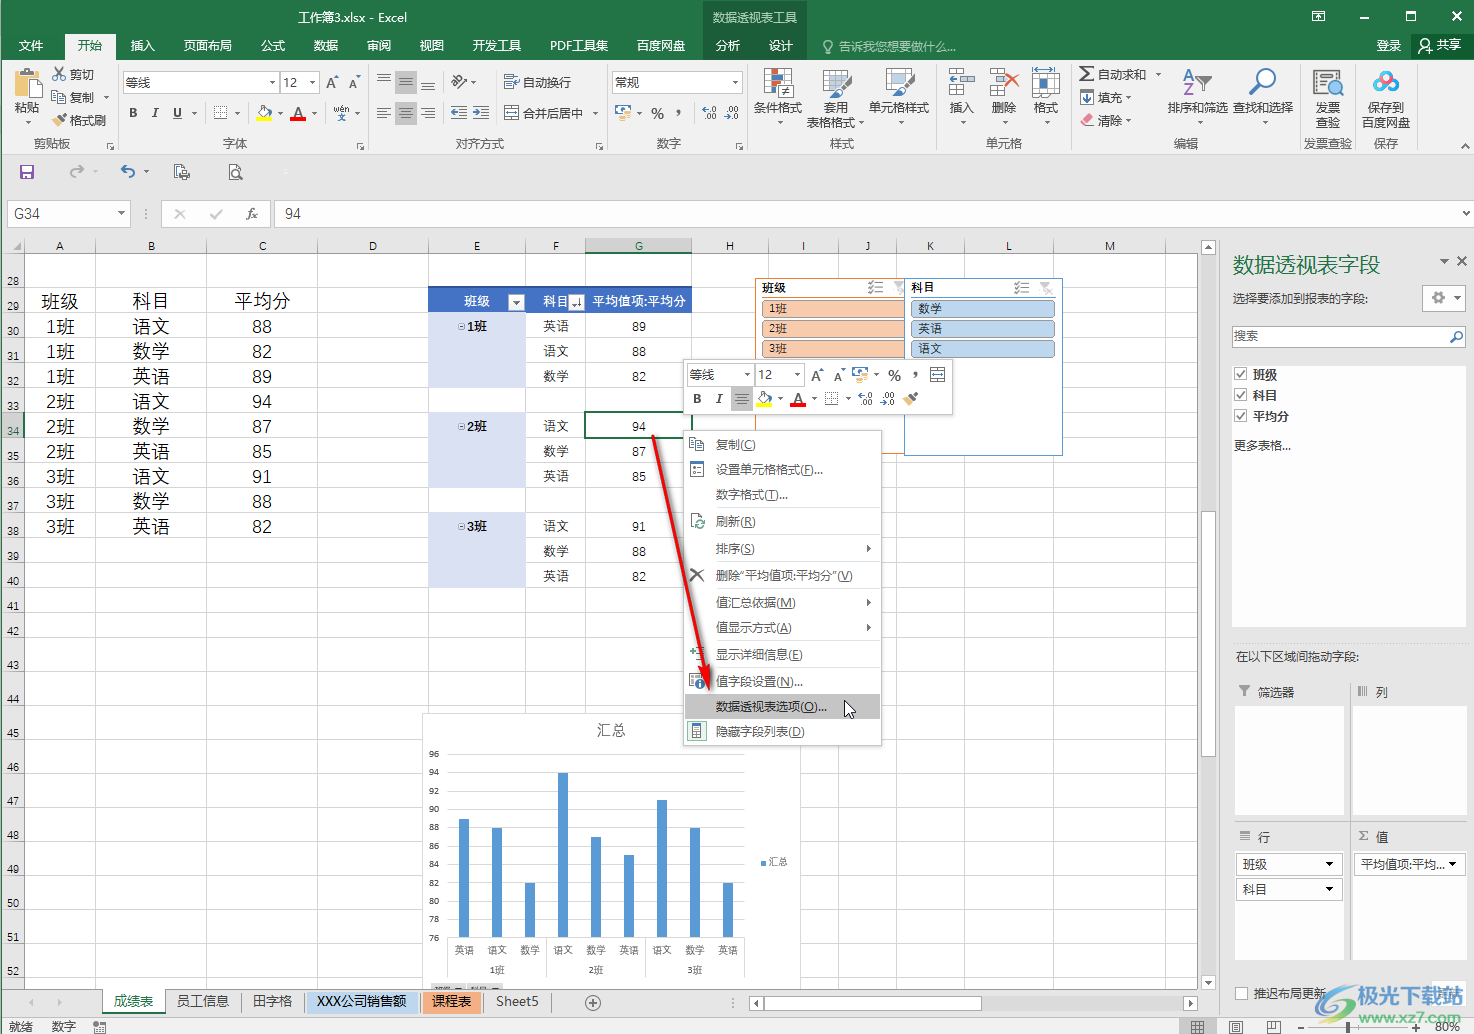Select 3班 in the 班级 slicer
Image resolution: width=1474 pixels, height=1034 pixels.
832,348
